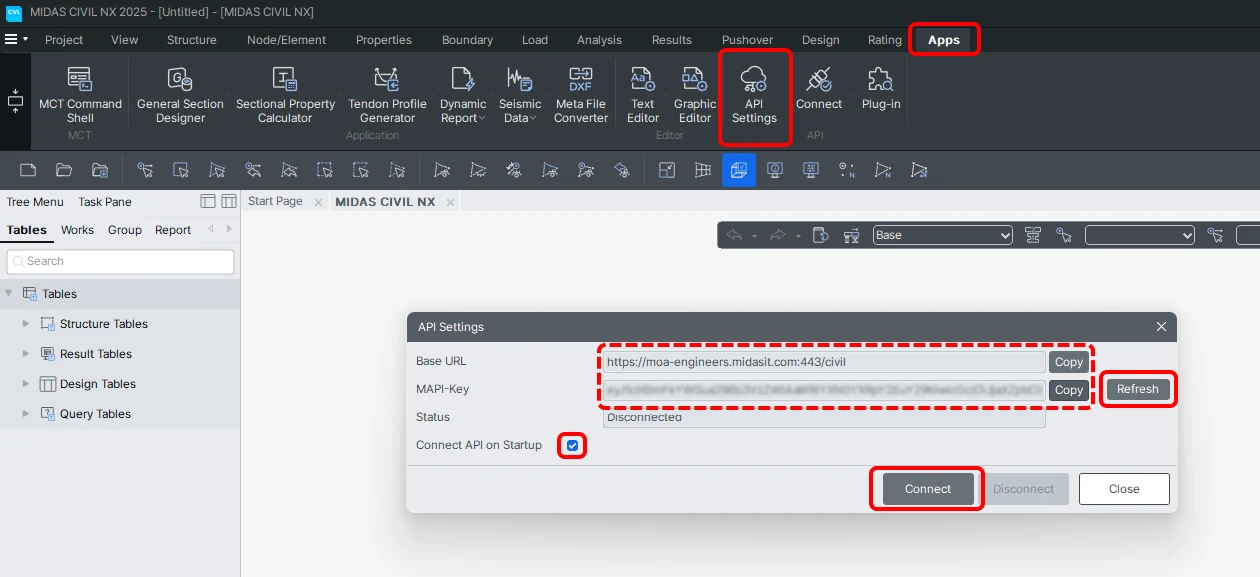Open the Meta File Converter

(x=581, y=95)
